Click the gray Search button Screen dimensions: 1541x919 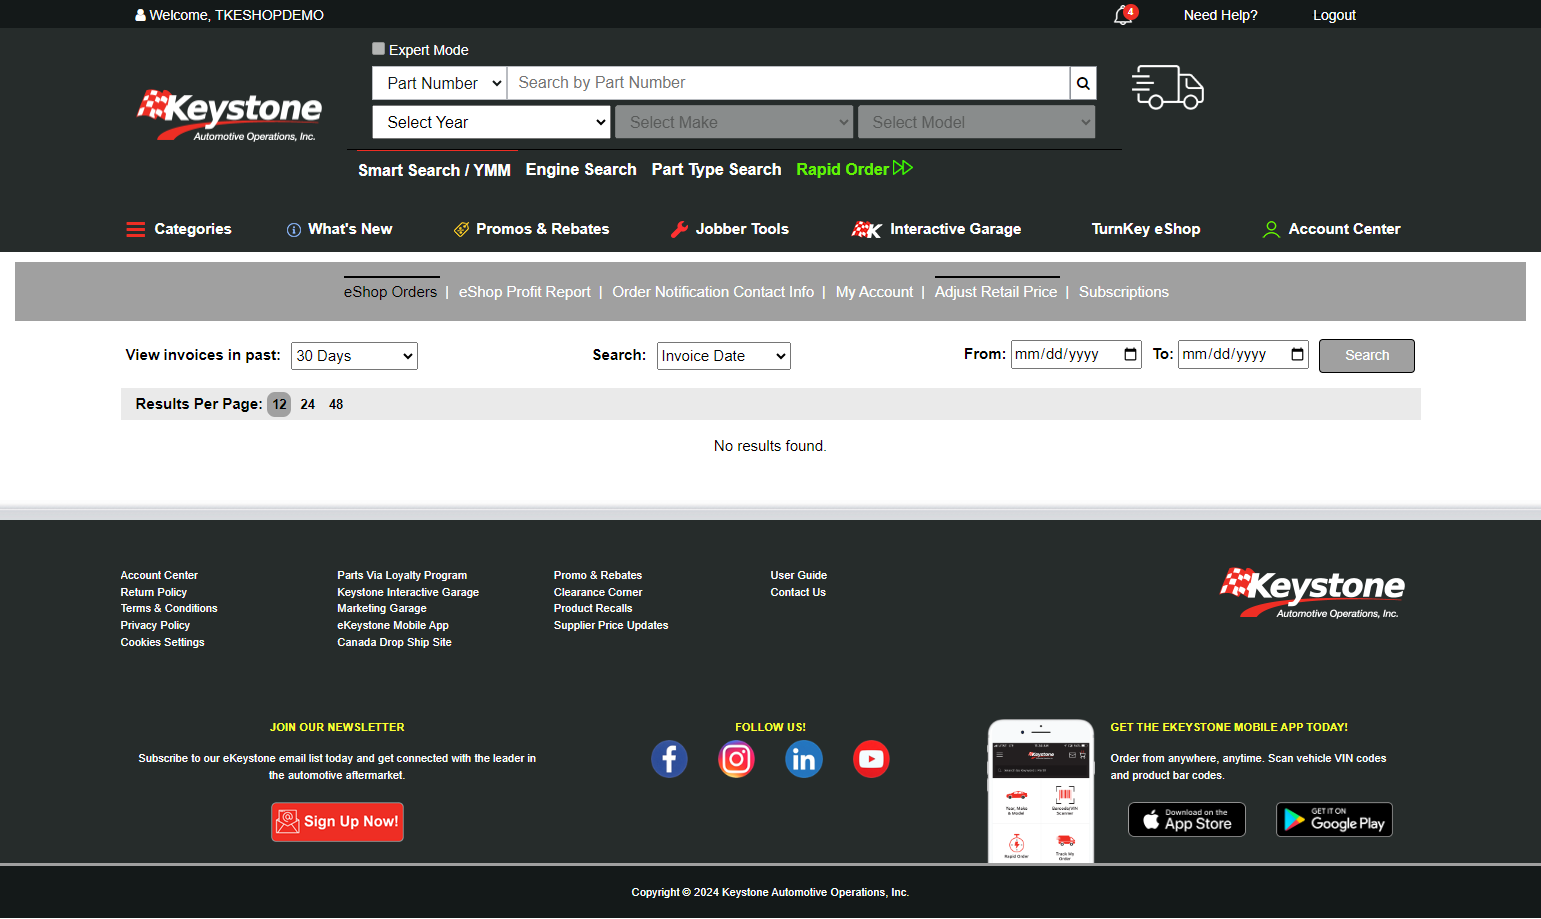pyautogui.click(x=1367, y=356)
